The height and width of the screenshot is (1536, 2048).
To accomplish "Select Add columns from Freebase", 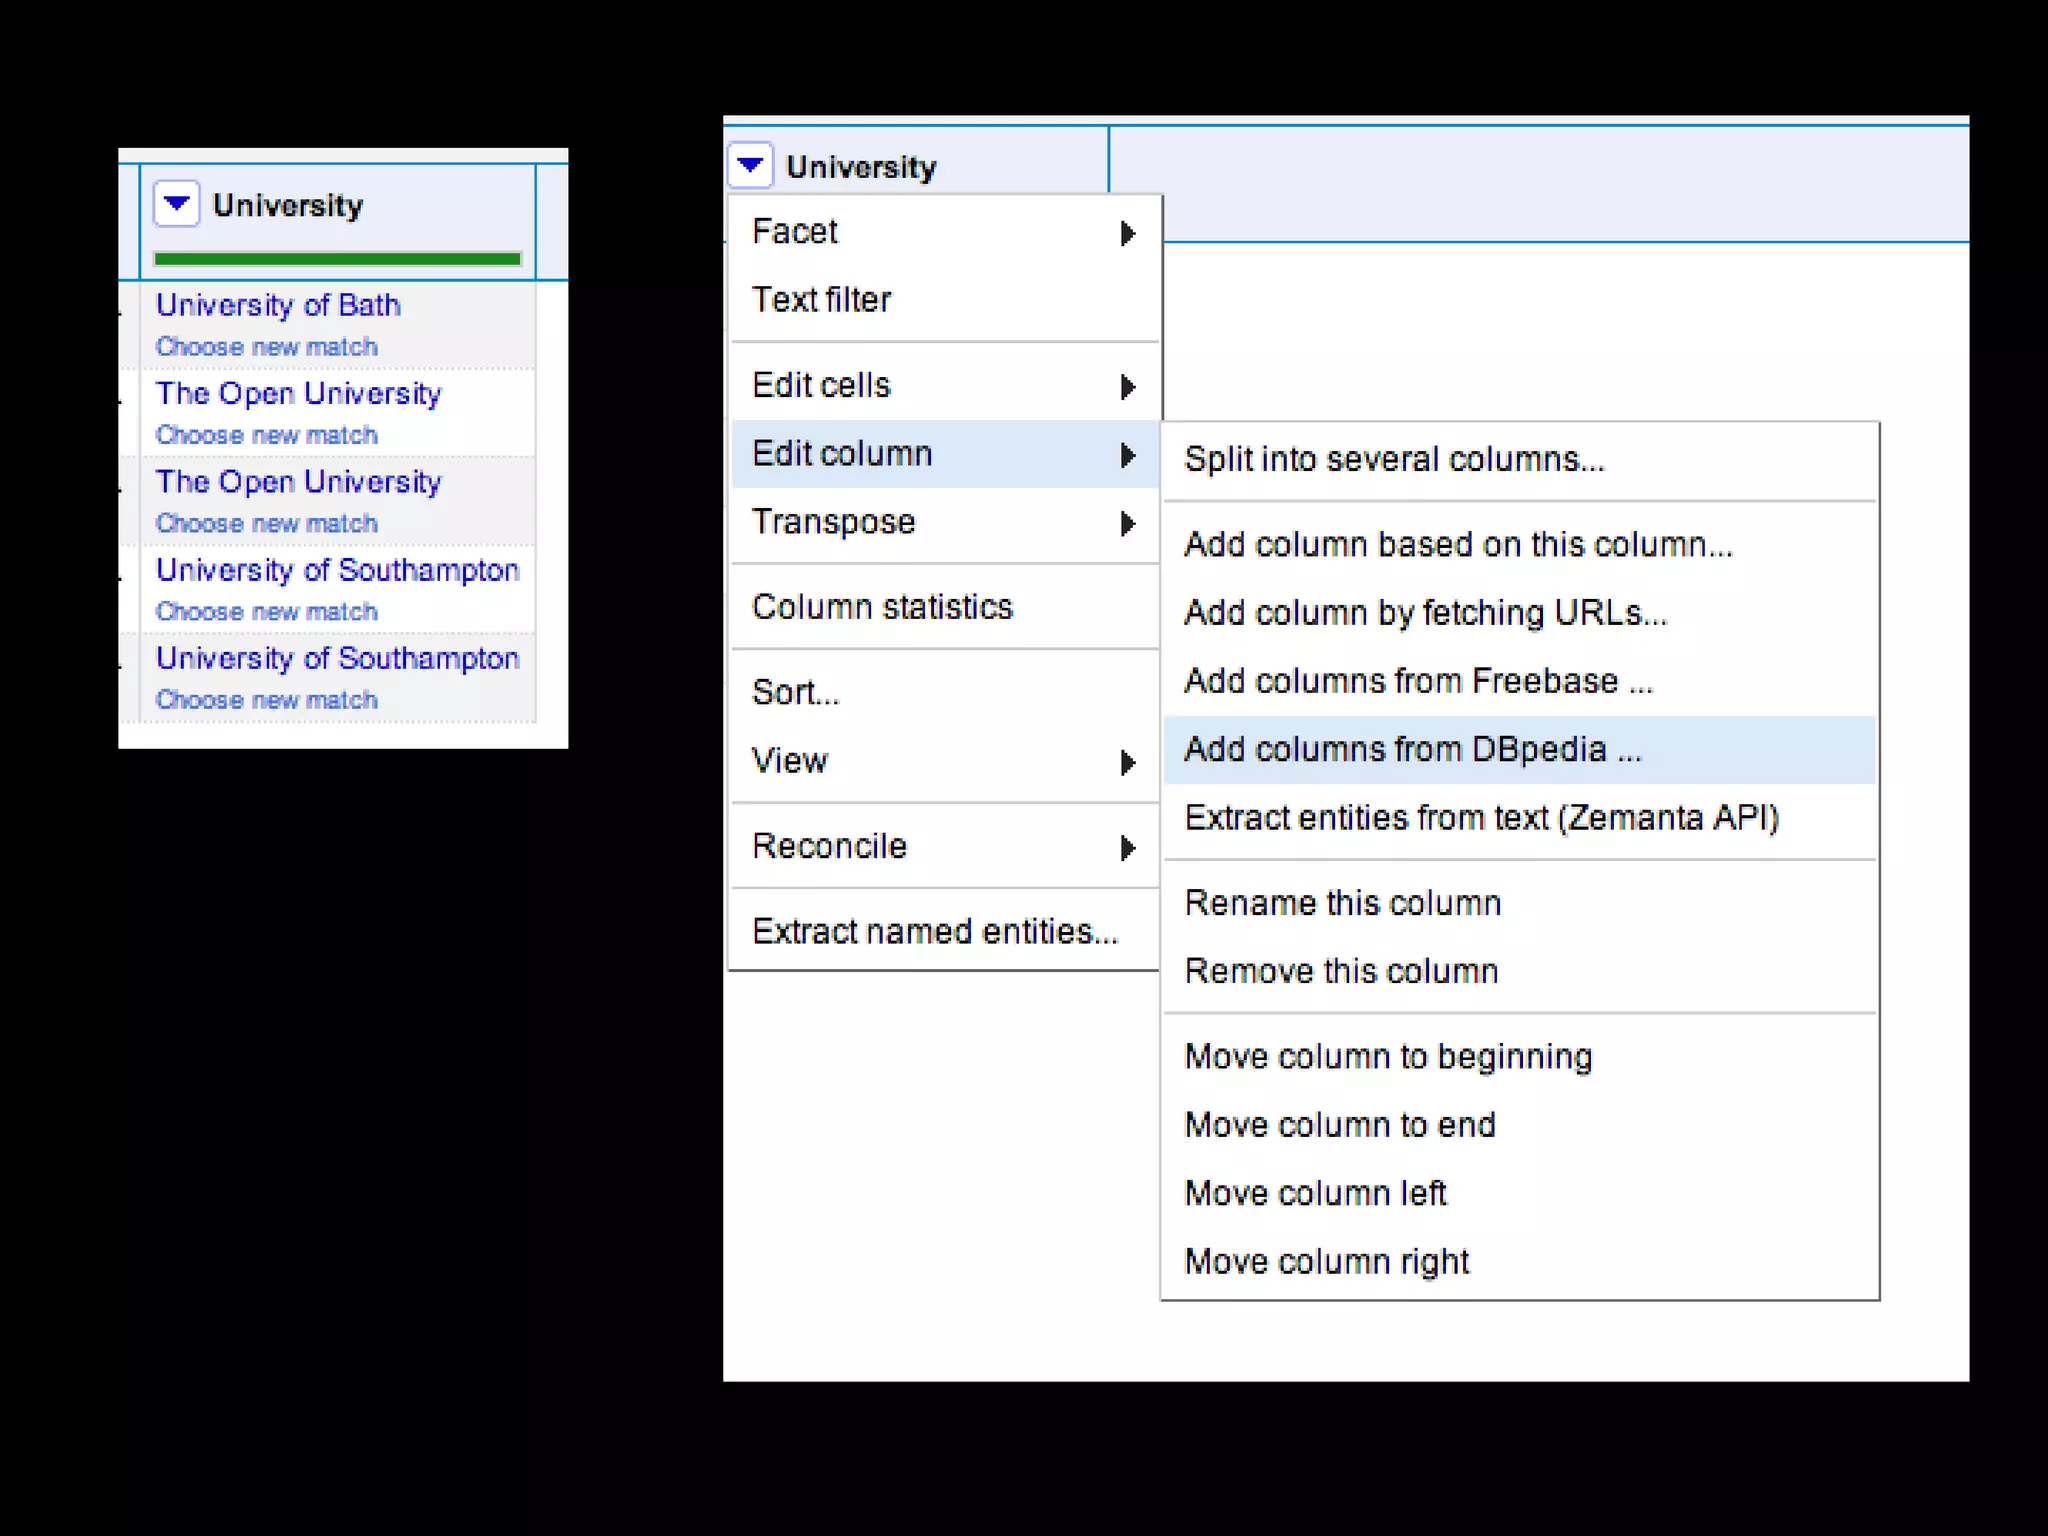I will (x=1418, y=681).
